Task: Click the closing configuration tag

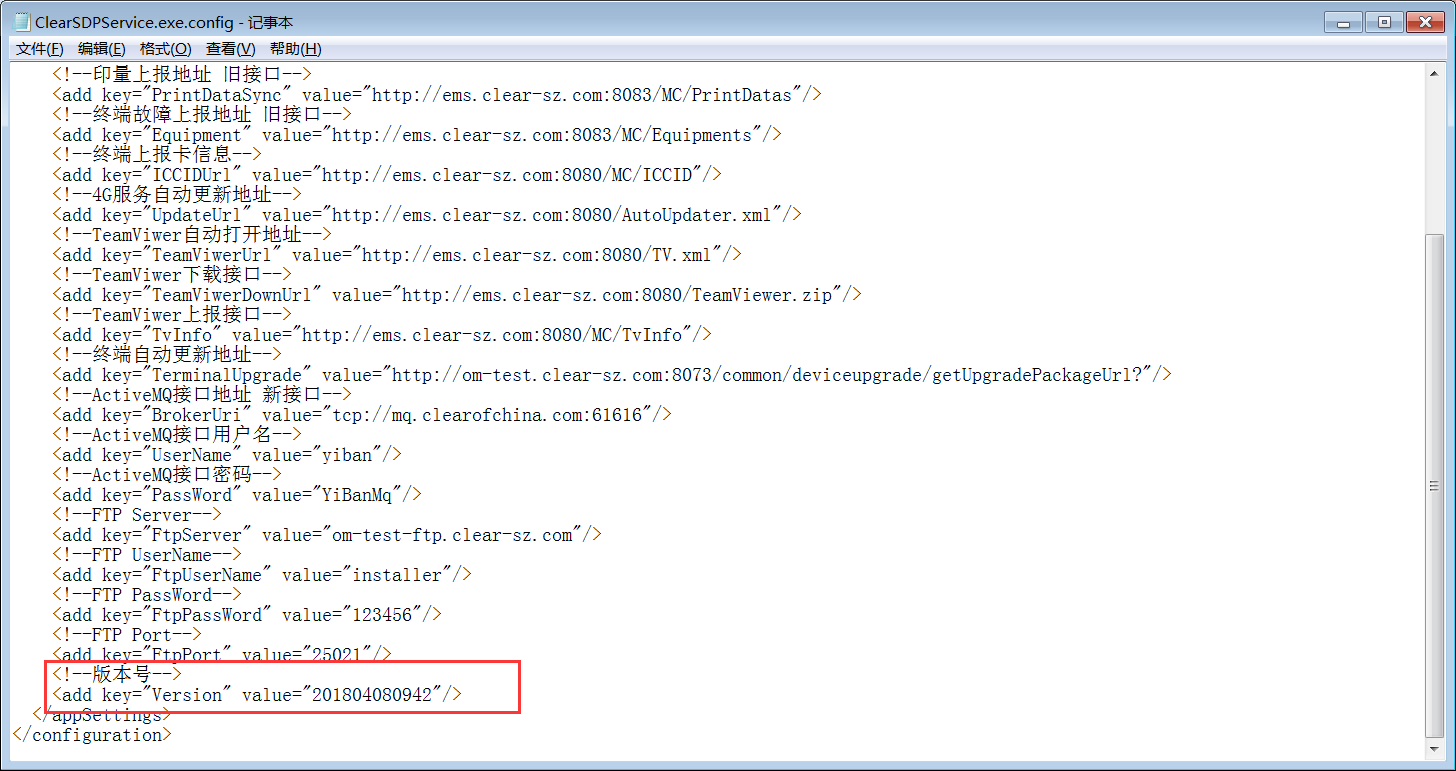Action: point(92,735)
